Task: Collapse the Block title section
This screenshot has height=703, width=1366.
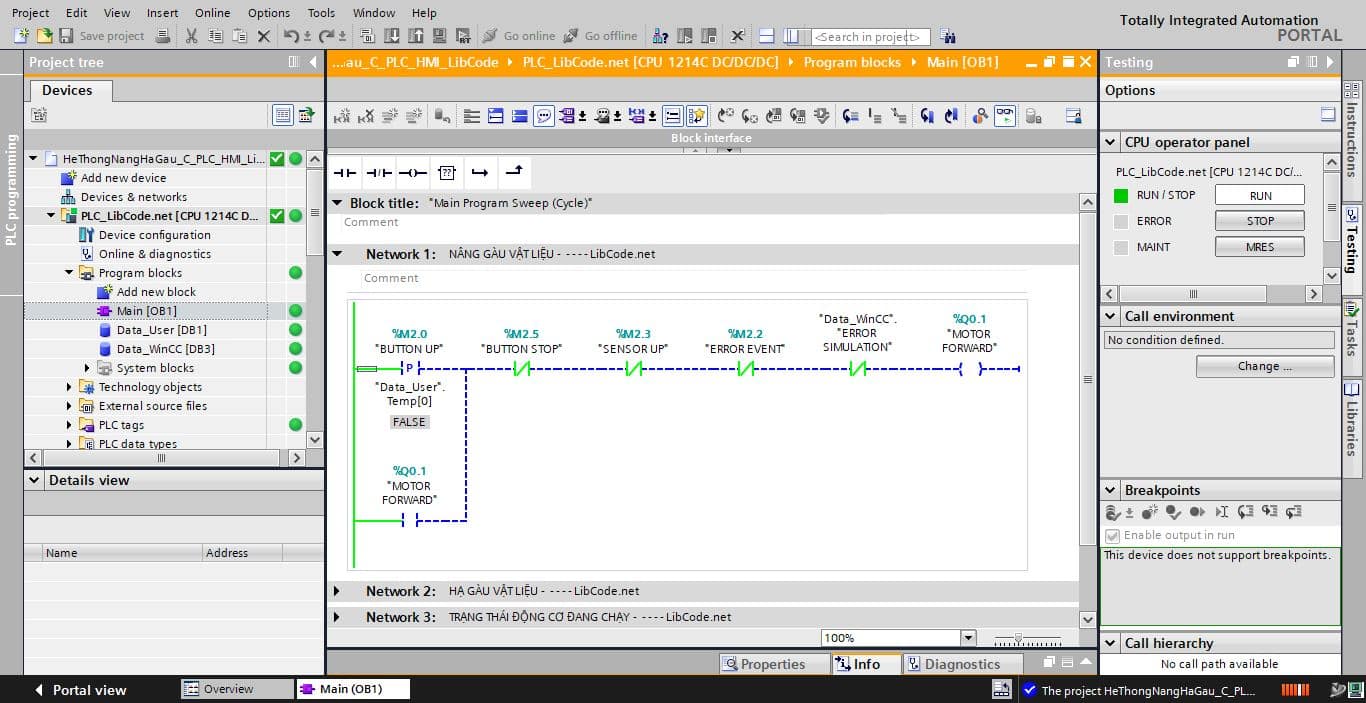Action: (337, 203)
